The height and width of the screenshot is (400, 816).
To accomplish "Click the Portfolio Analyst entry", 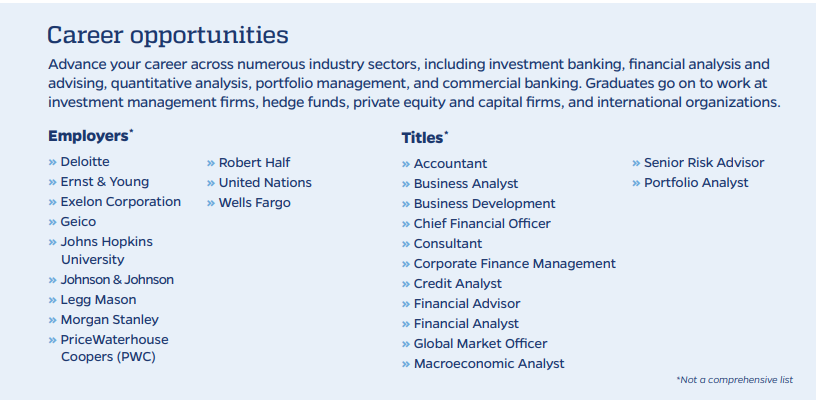I will pos(696,182).
